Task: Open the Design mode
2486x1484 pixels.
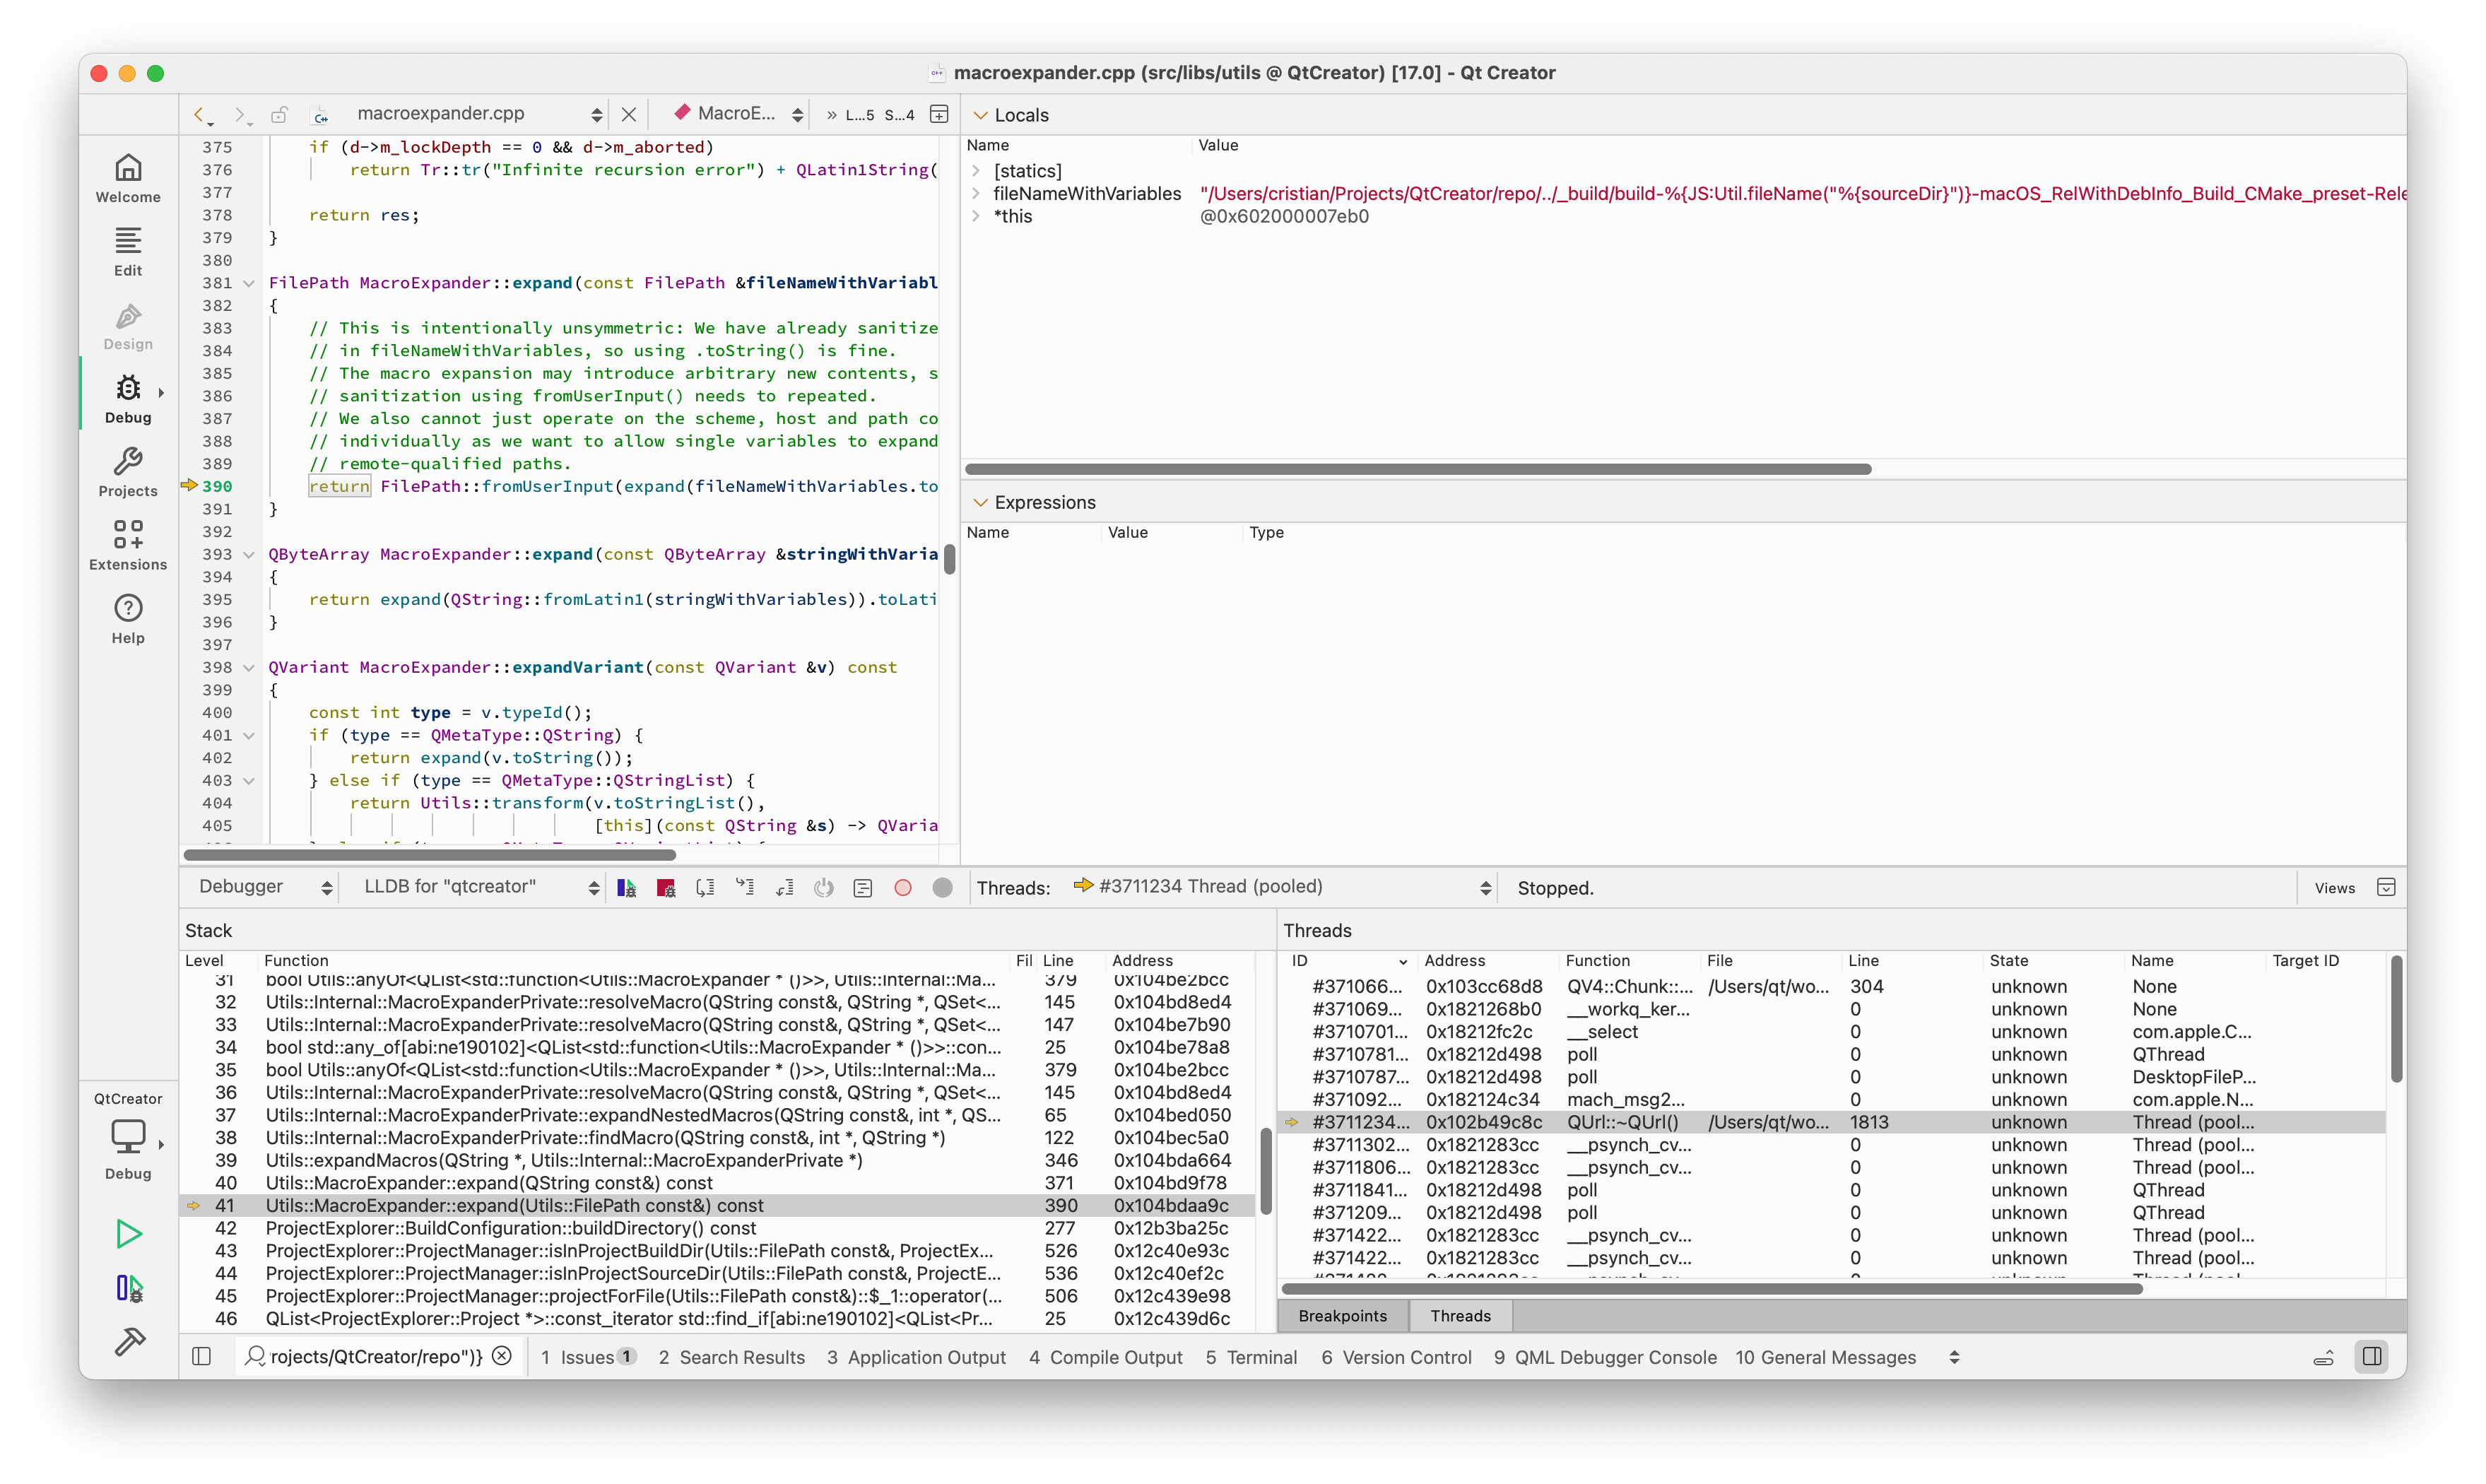Action: 128,326
